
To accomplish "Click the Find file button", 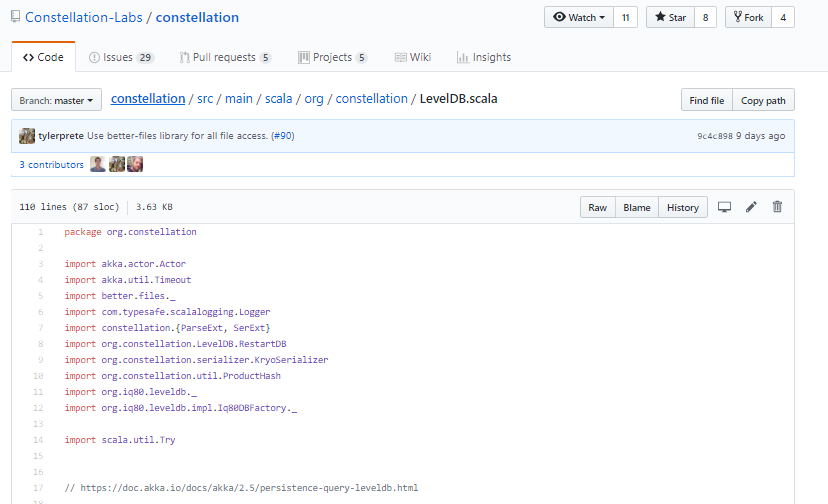I will click(x=706, y=100).
